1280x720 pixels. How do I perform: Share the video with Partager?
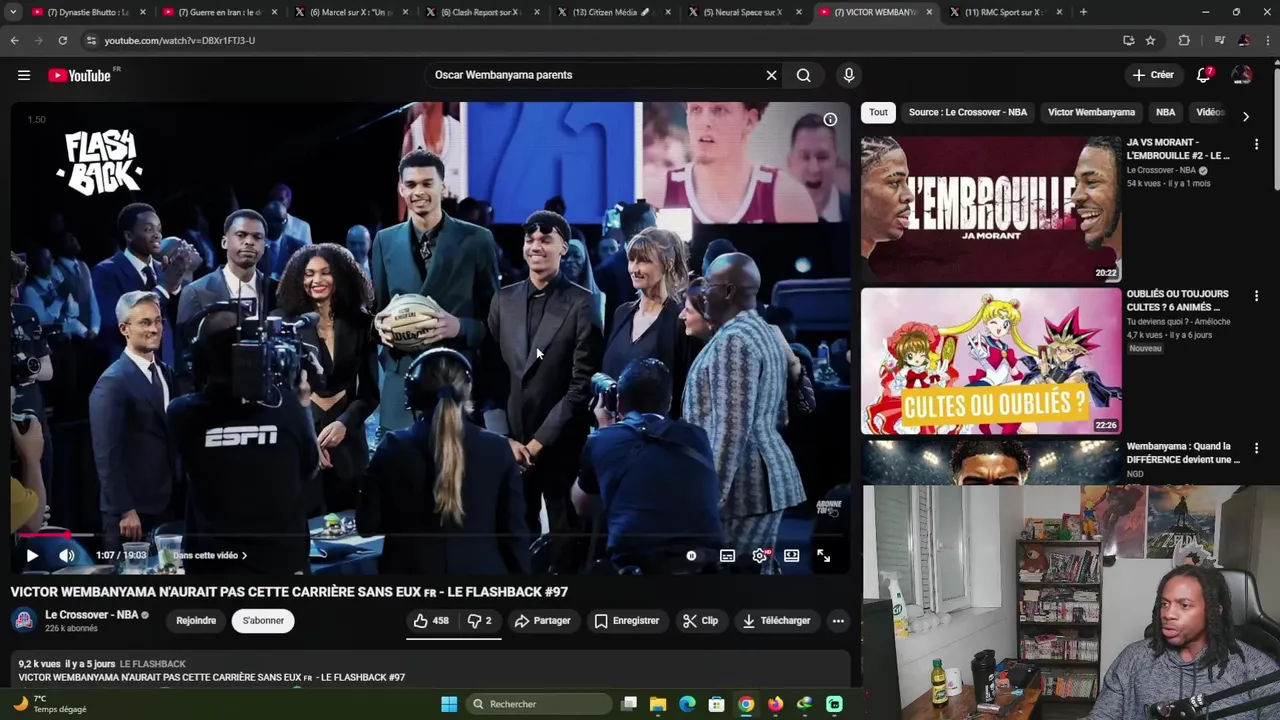pyautogui.click(x=542, y=621)
